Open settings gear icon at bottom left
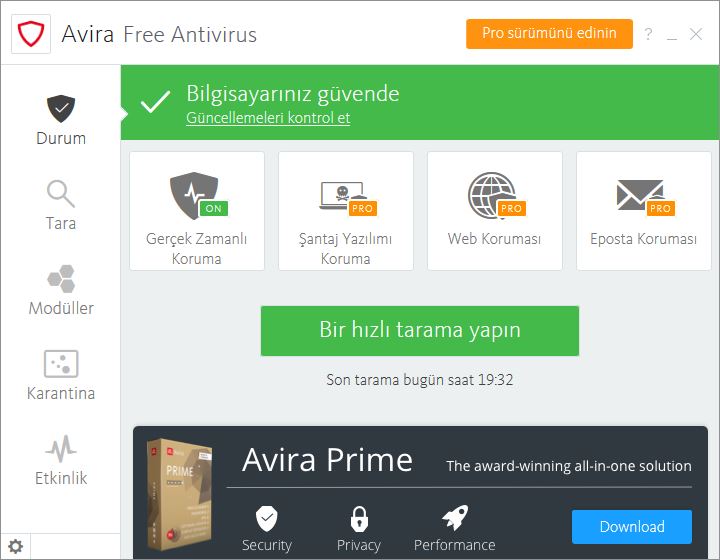Screen dimensions: 720x560 click(16, 546)
